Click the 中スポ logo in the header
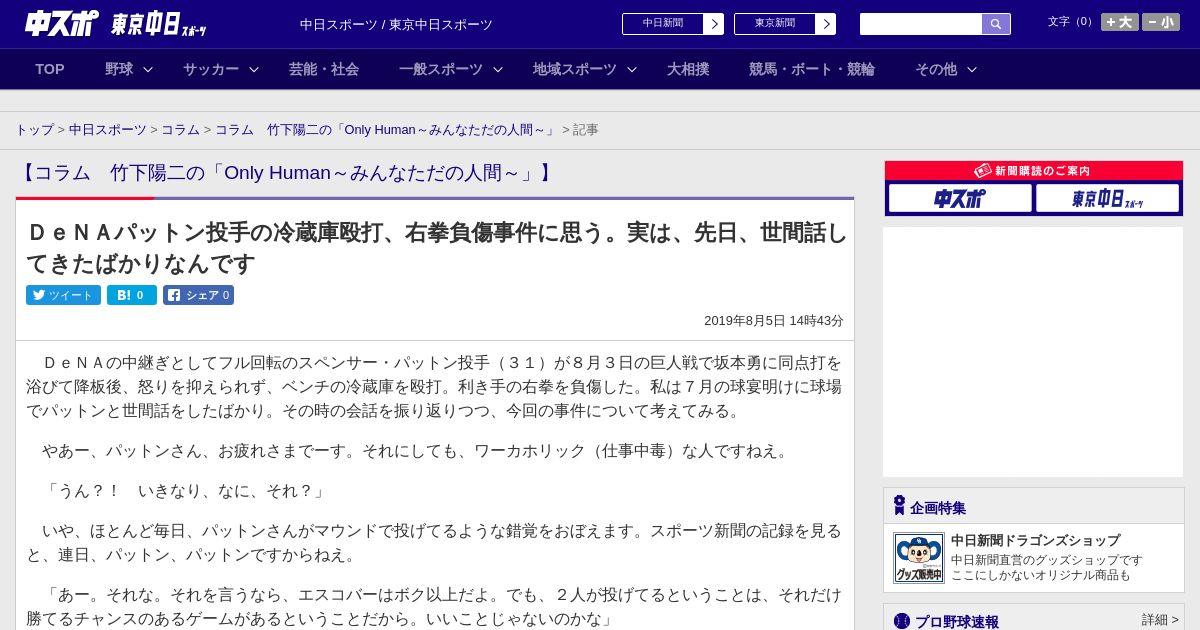The image size is (1200, 630). pyautogui.click(x=62, y=23)
